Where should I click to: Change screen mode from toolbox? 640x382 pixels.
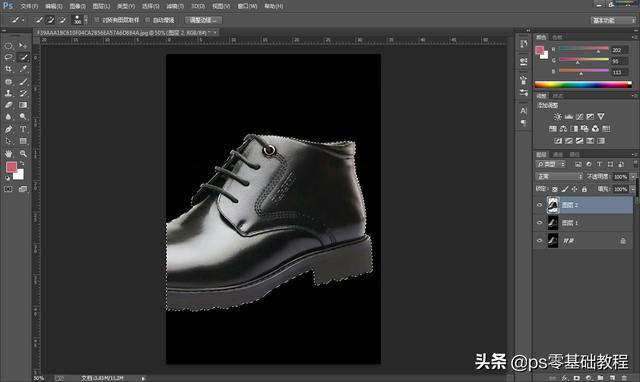pyautogui.click(x=23, y=189)
